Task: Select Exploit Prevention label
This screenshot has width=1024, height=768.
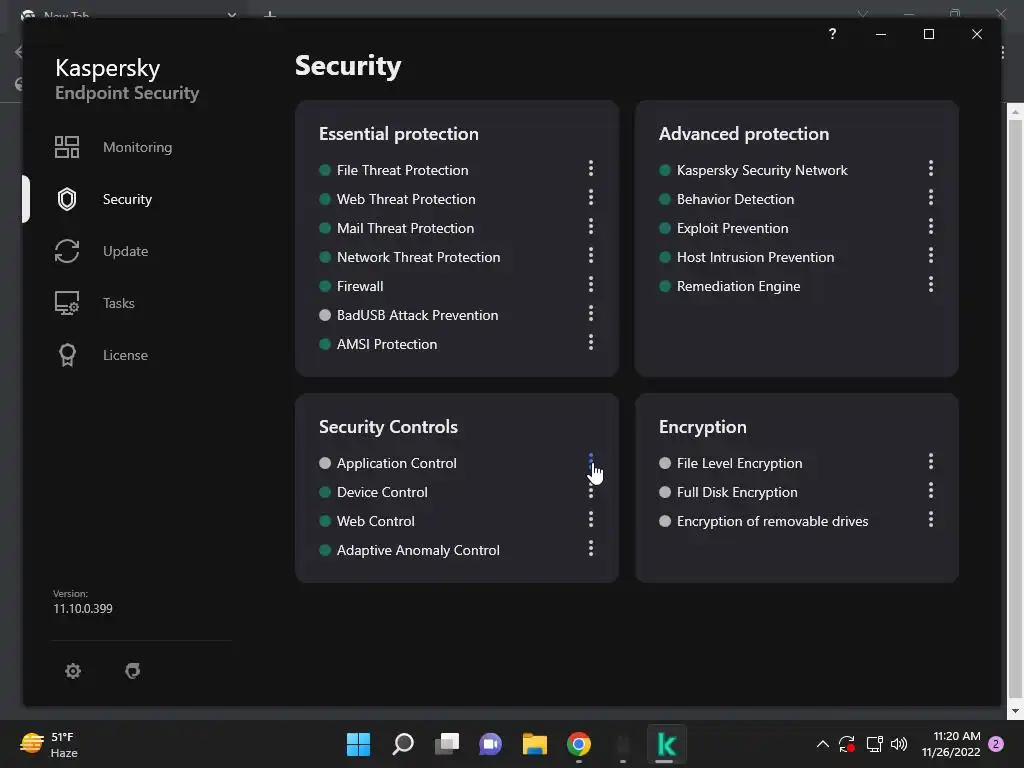Action: tap(733, 229)
